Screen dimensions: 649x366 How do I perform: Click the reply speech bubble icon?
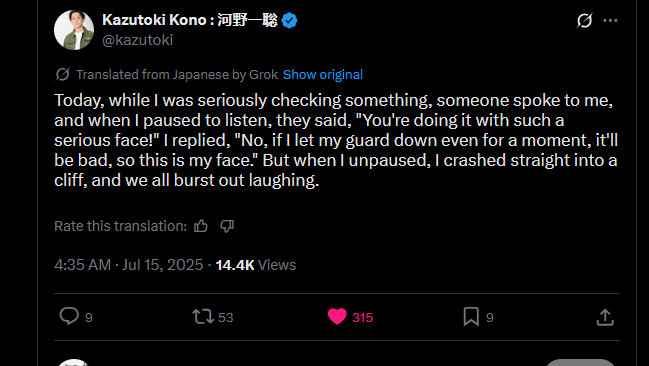(x=69, y=316)
